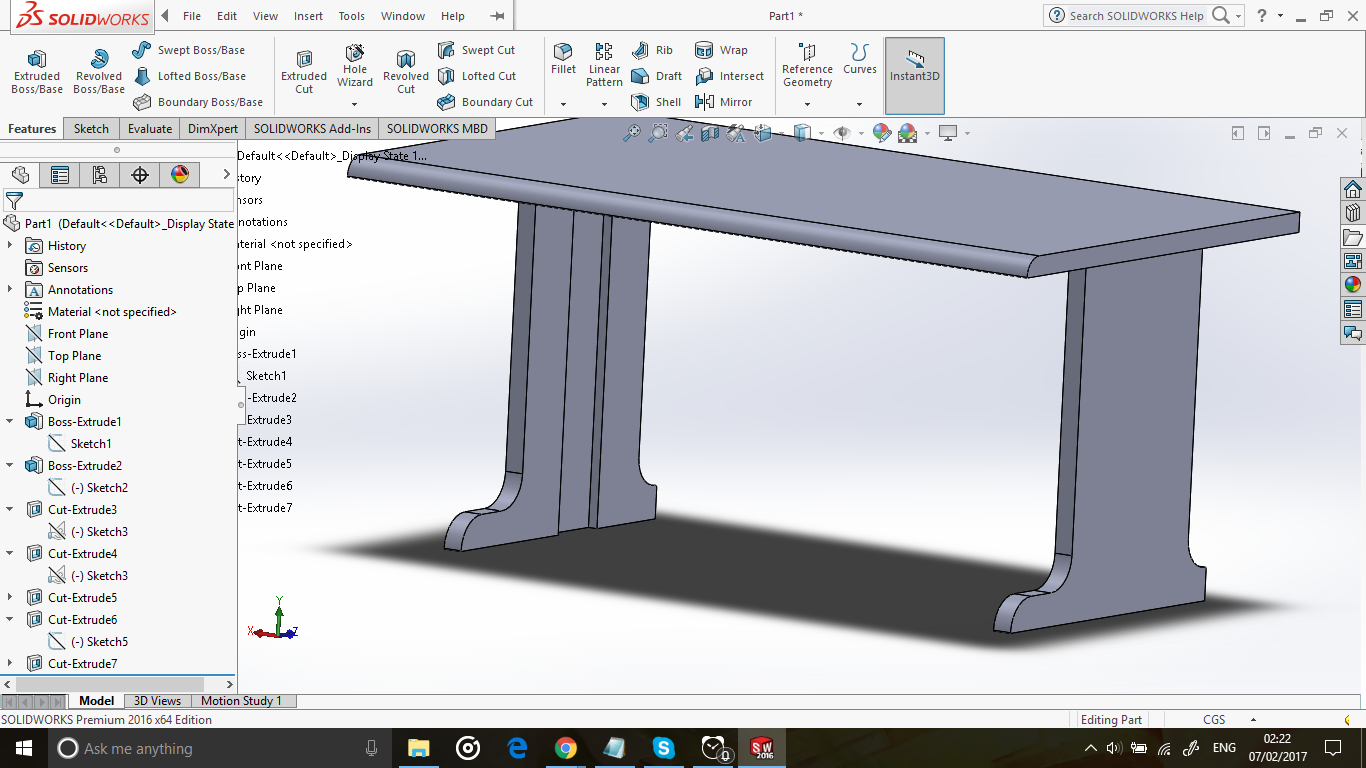Open the Hole Wizard tool

click(x=355, y=66)
